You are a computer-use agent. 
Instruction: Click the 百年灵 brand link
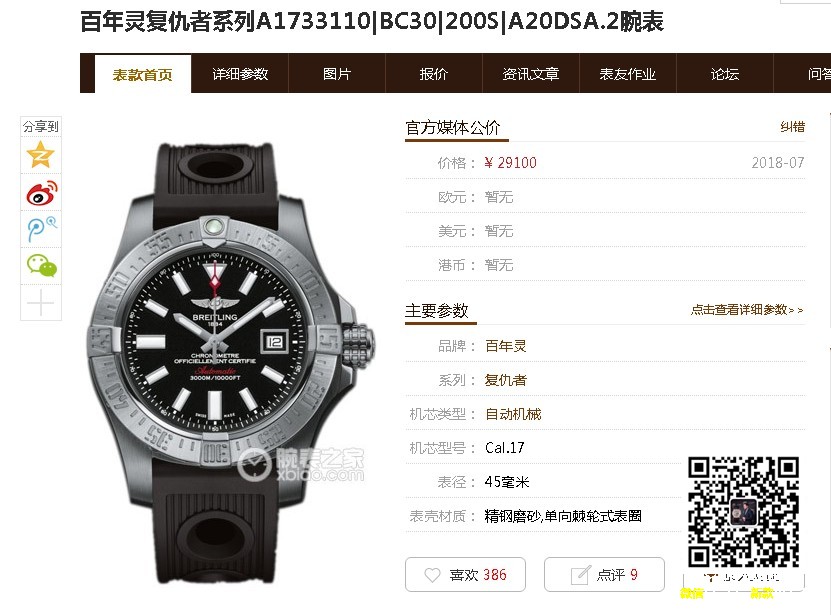click(x=506, y=346)
